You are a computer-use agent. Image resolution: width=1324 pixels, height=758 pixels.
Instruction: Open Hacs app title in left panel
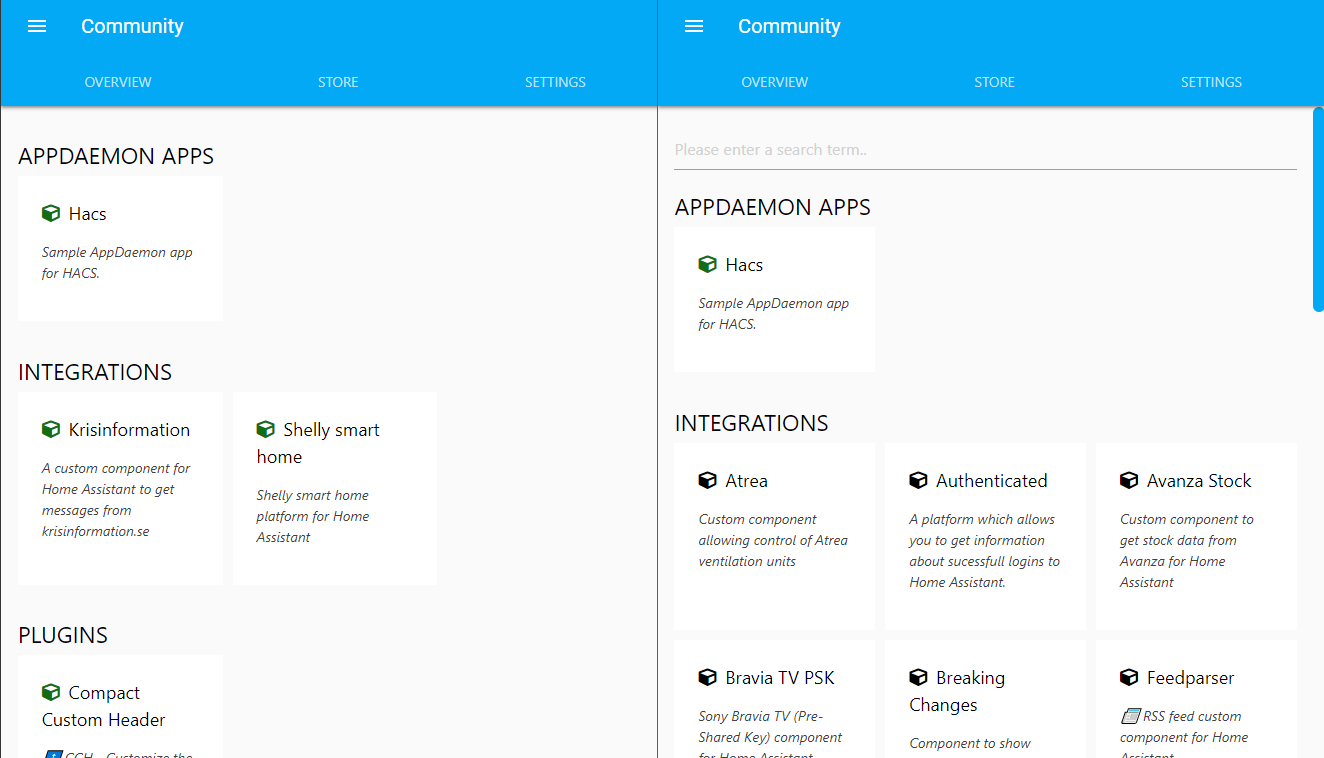pyautogui.click(x=87, y=214)
